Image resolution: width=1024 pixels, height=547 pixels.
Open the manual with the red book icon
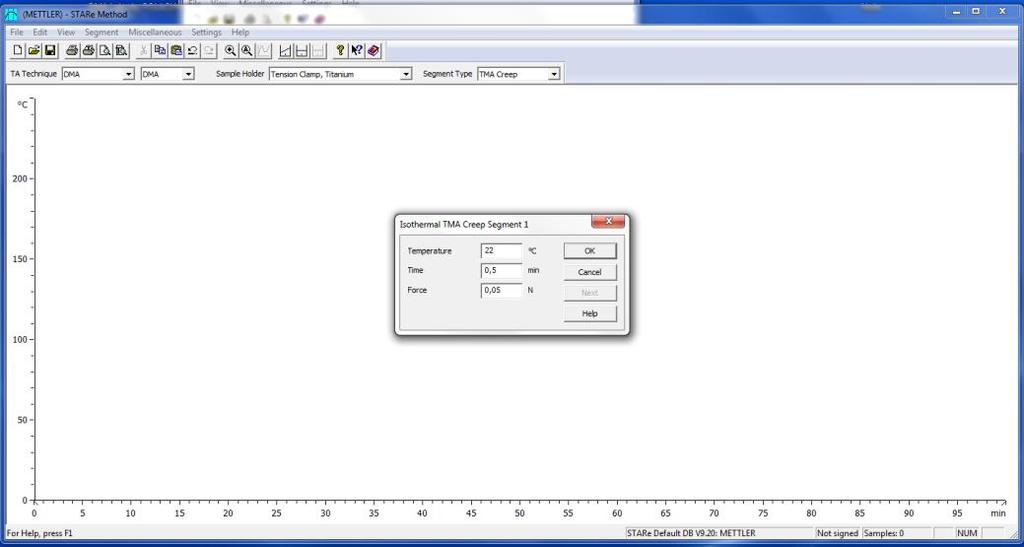point(373,50)
